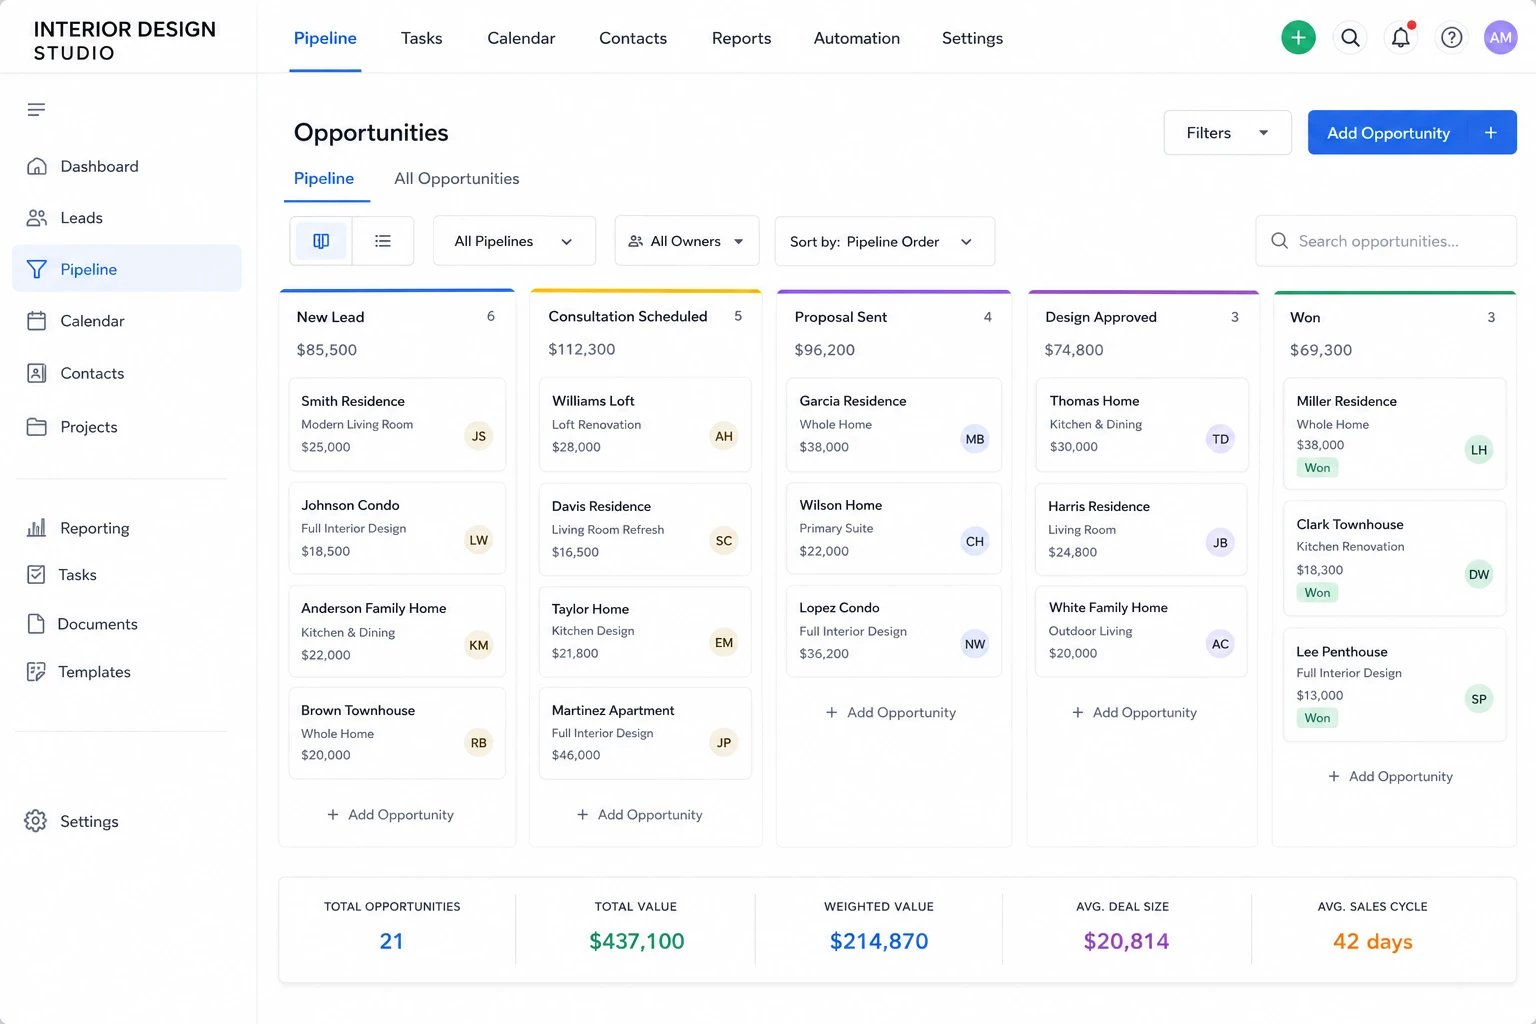
Task: Click the Pipeline funnel icon in sidebar
Action: tap(37, 269)
